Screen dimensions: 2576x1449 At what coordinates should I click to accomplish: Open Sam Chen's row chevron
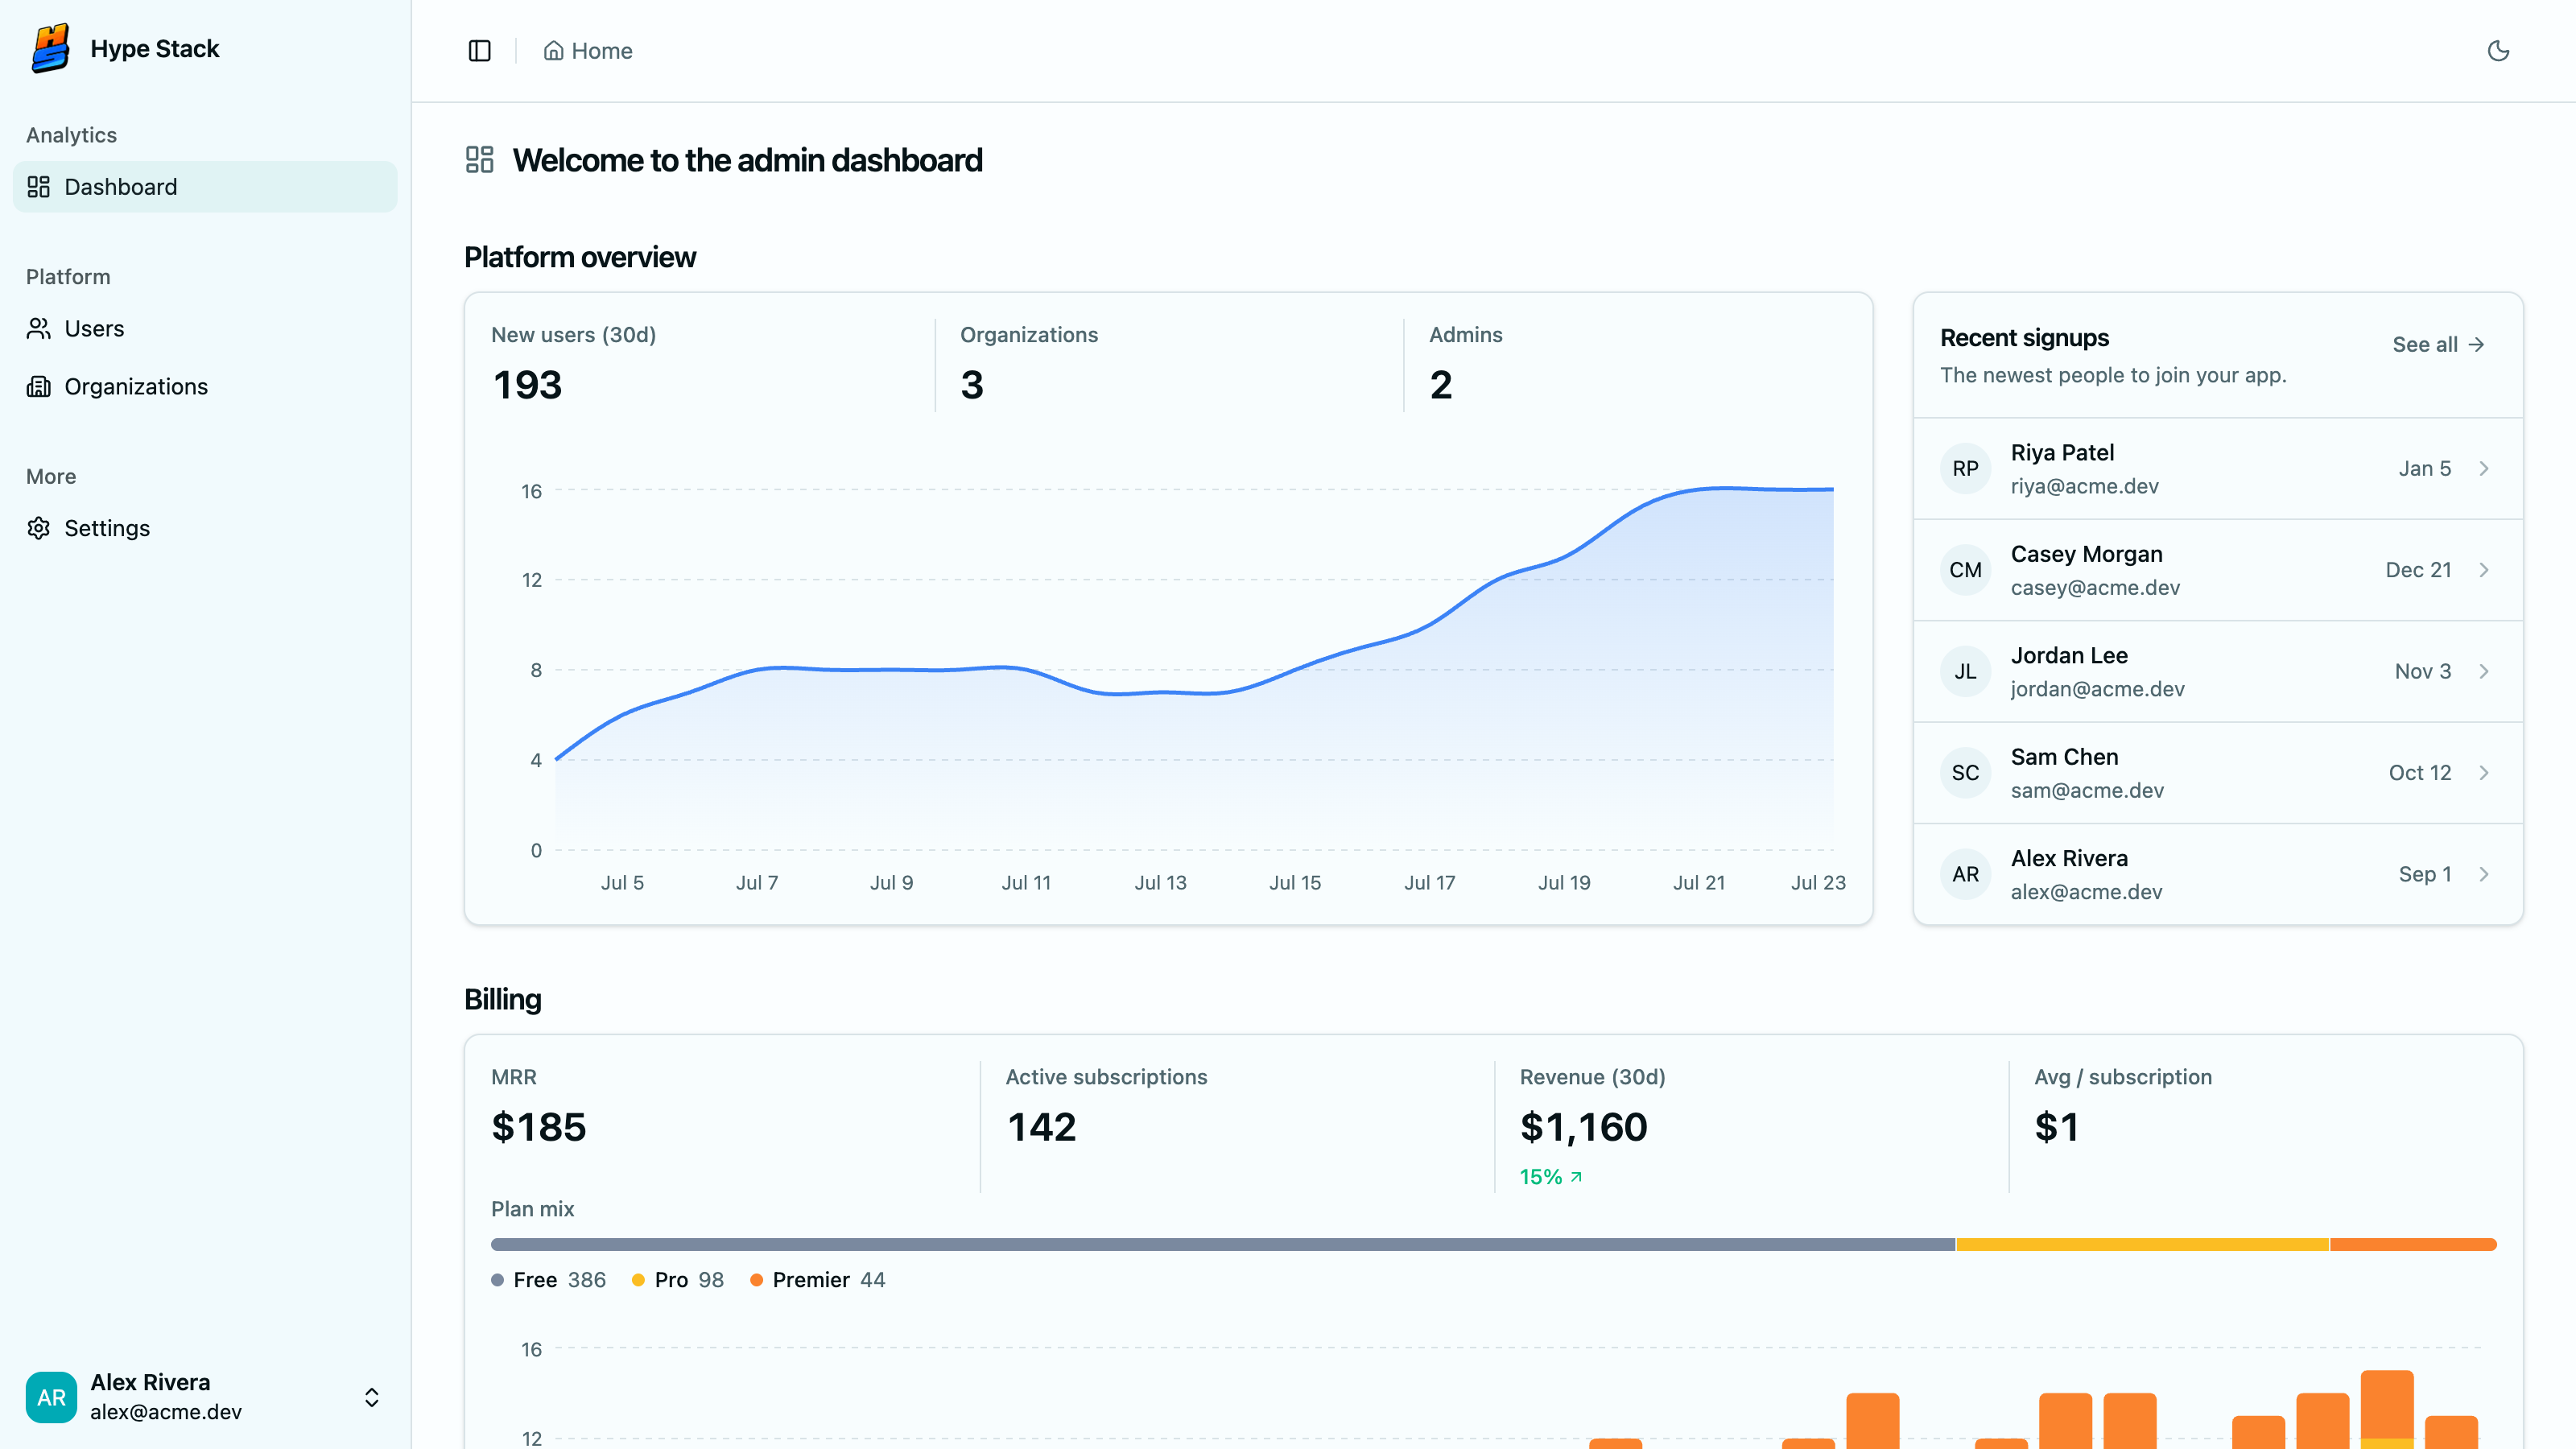[2484, 773]
